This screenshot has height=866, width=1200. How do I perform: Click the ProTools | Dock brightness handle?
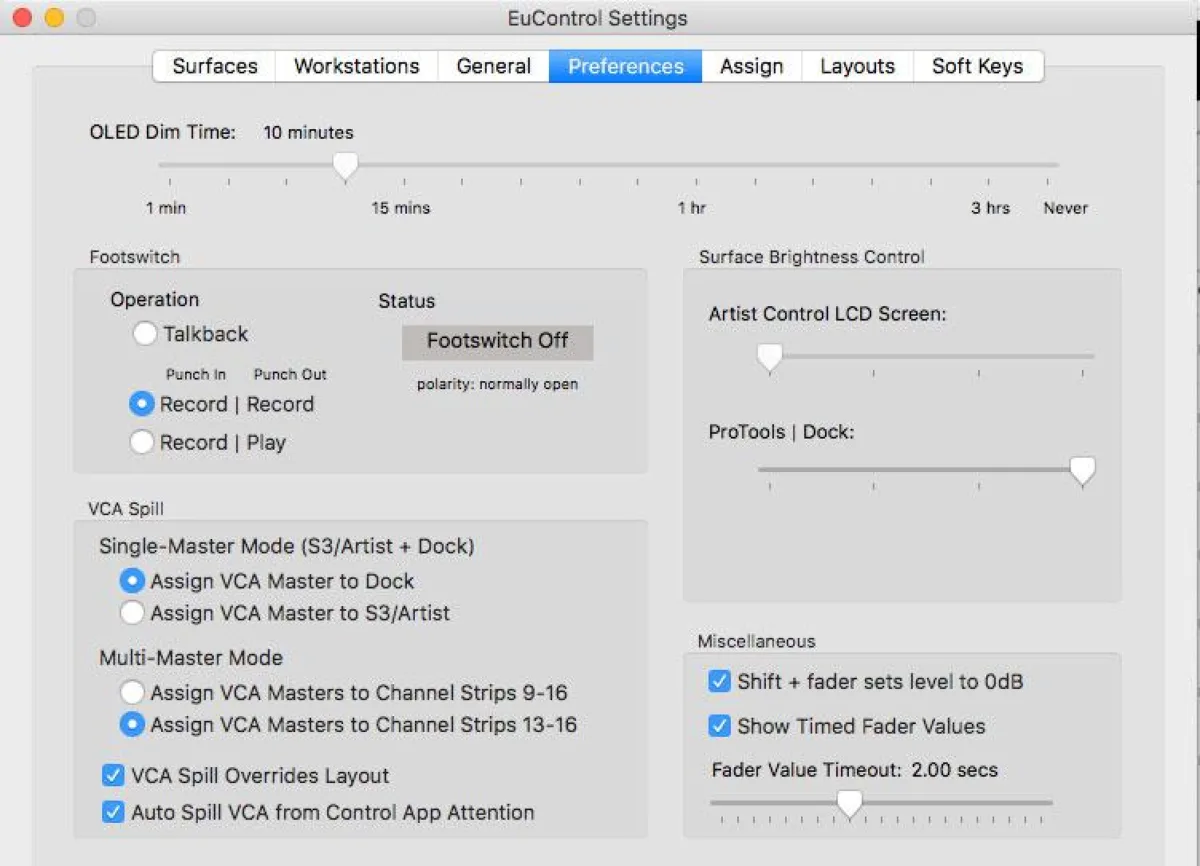[1082, 470]
